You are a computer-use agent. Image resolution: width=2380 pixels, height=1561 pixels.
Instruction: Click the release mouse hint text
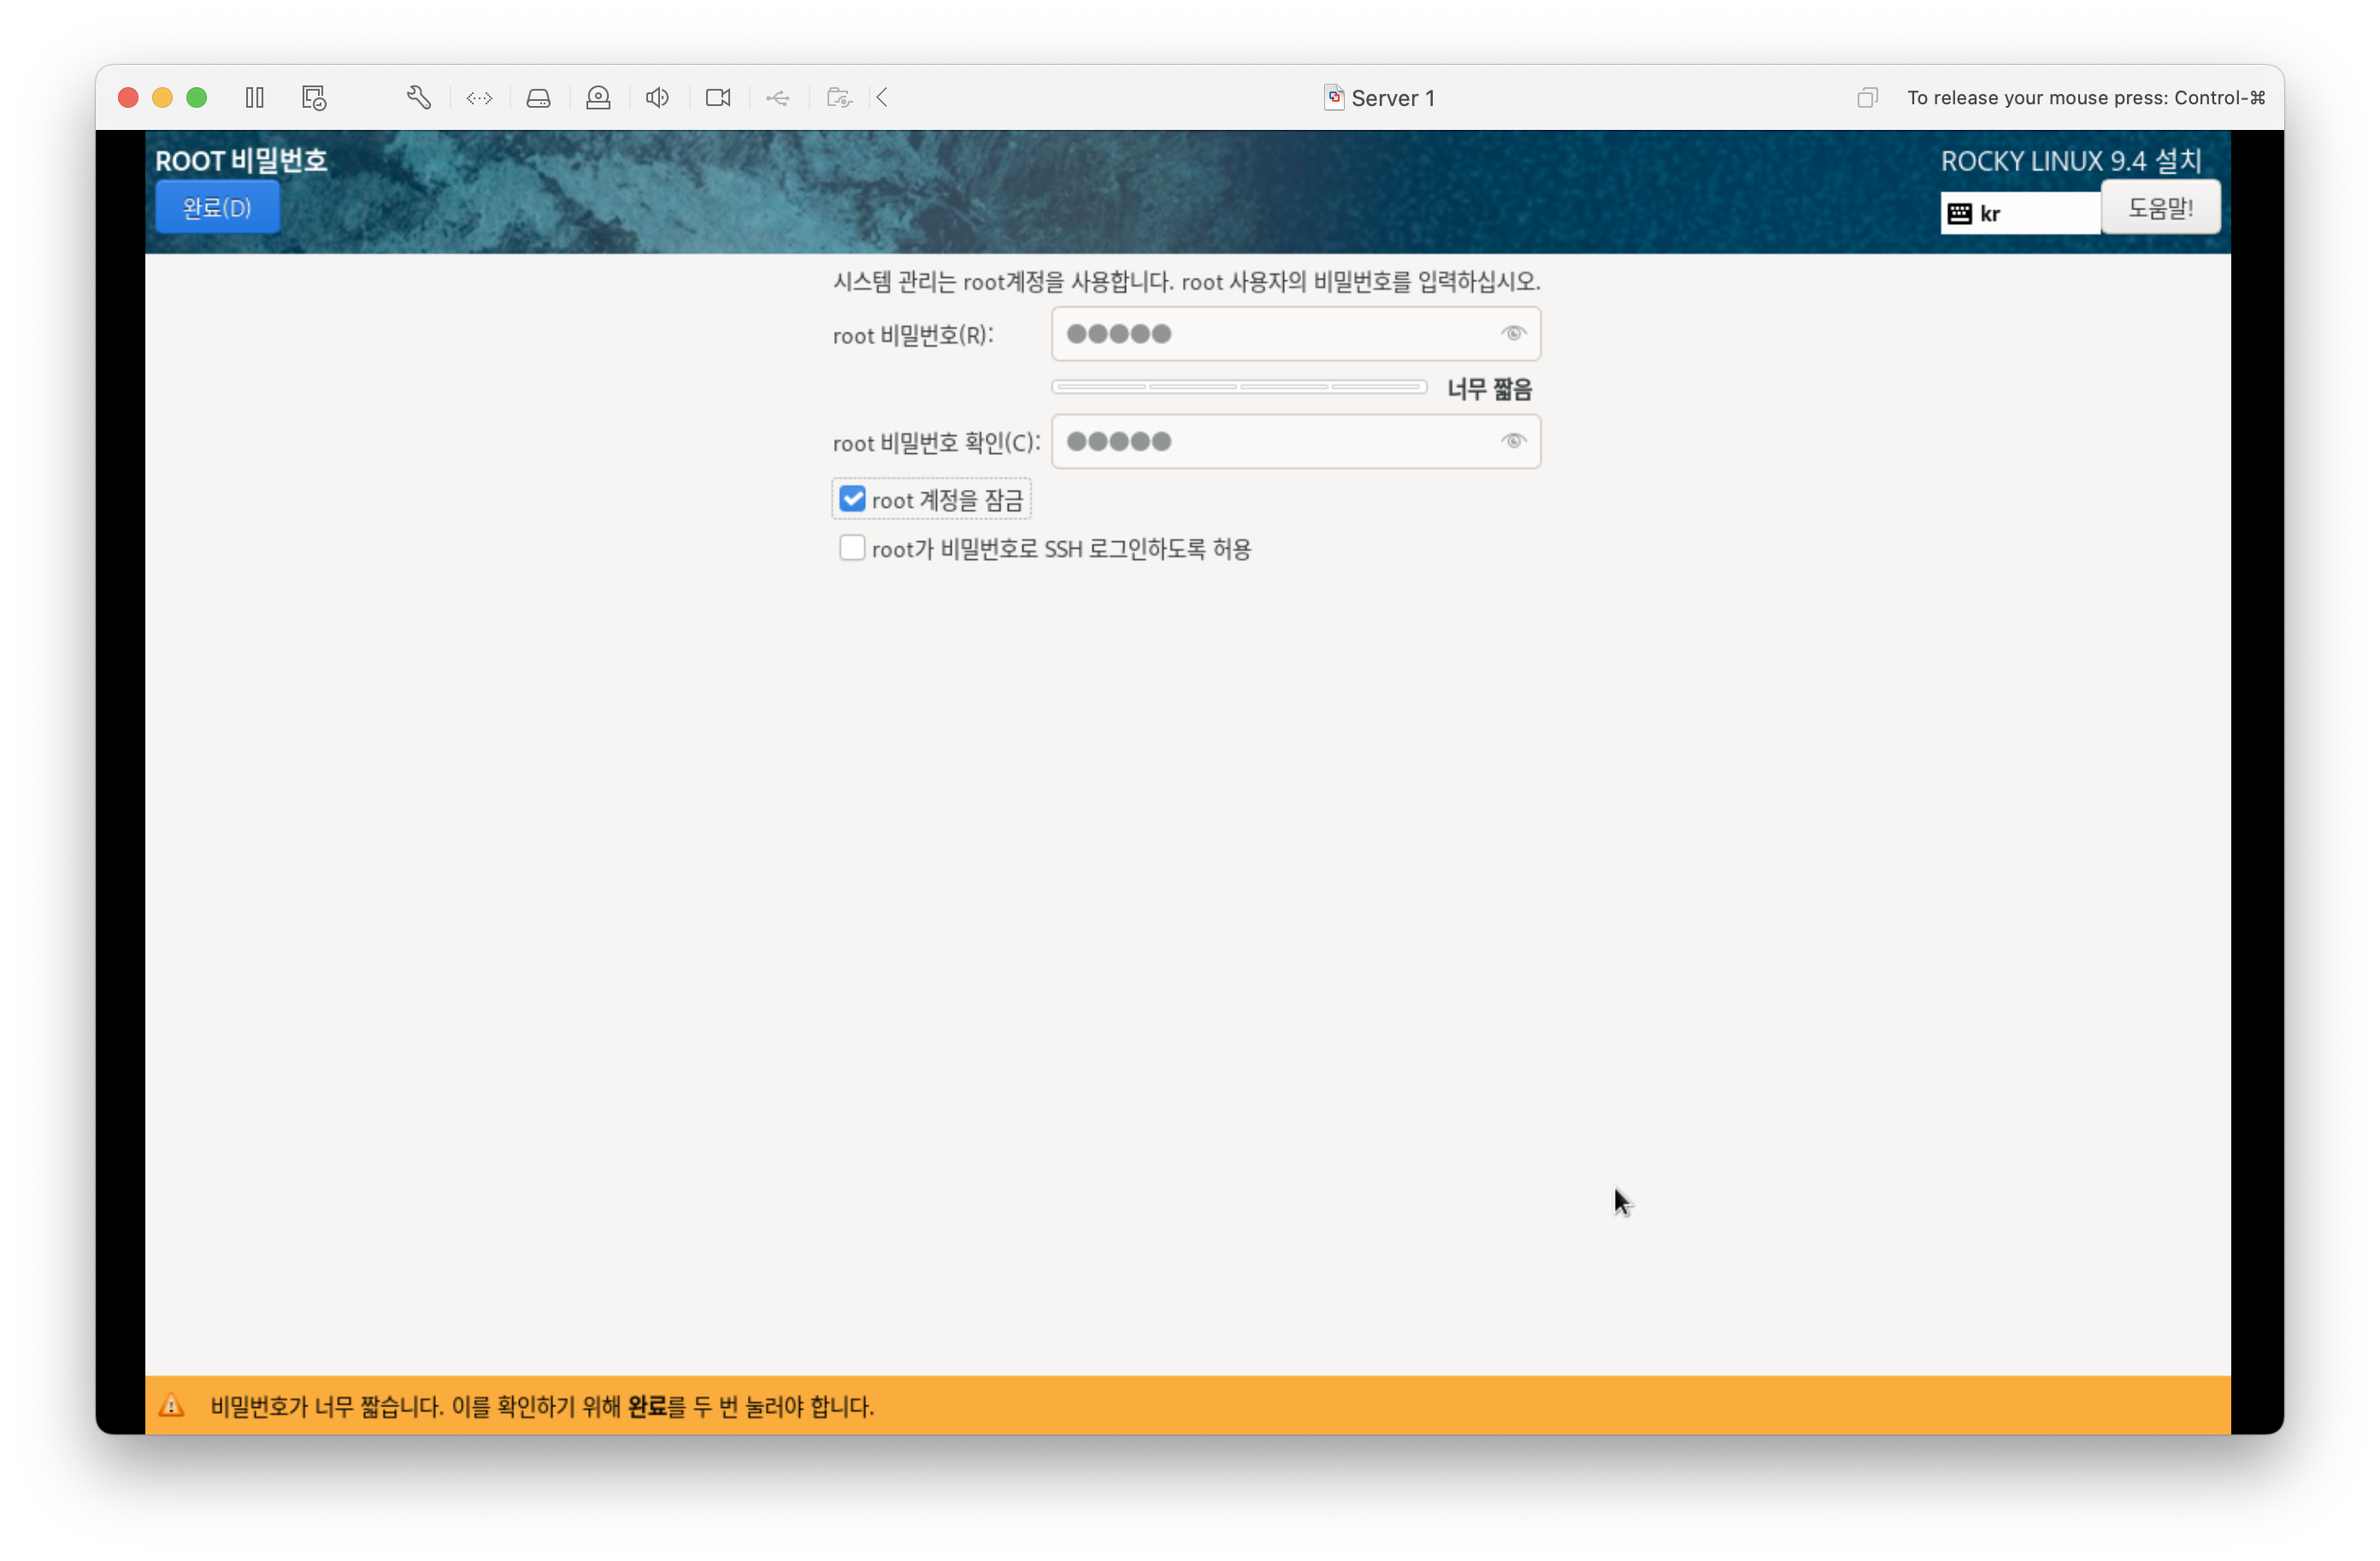2085,97
